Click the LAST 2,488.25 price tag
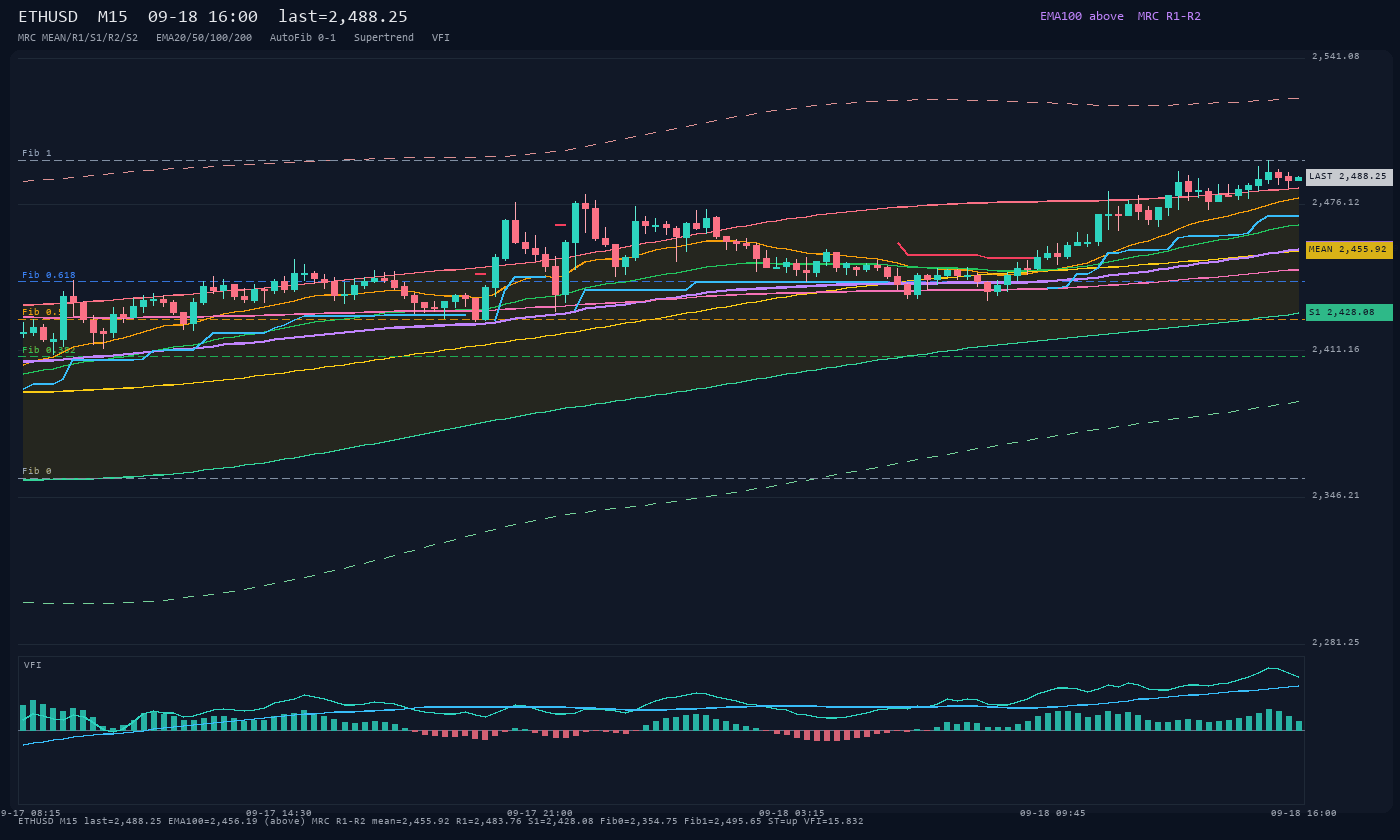The height and width of the screenshot is (840, 1400). tap(1349, 177)
